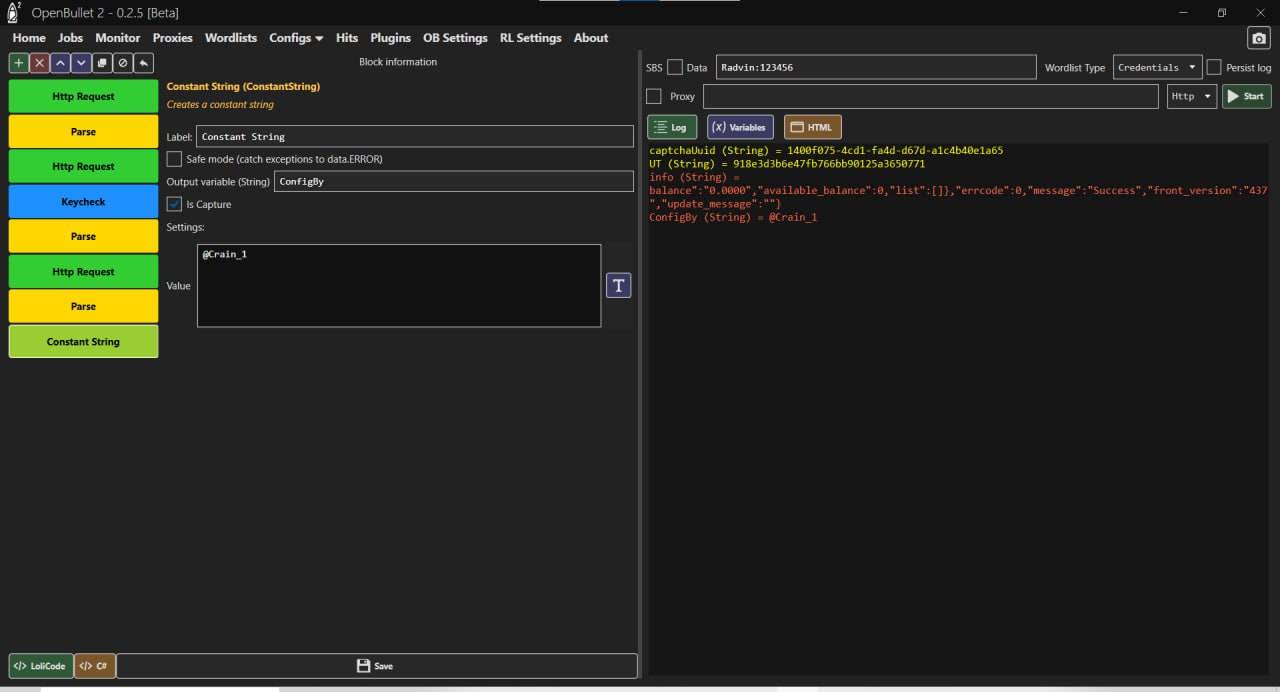Click the red remove block X icon
The width and height of the screenshot is (1280, 692).
[x=40, y=62]
